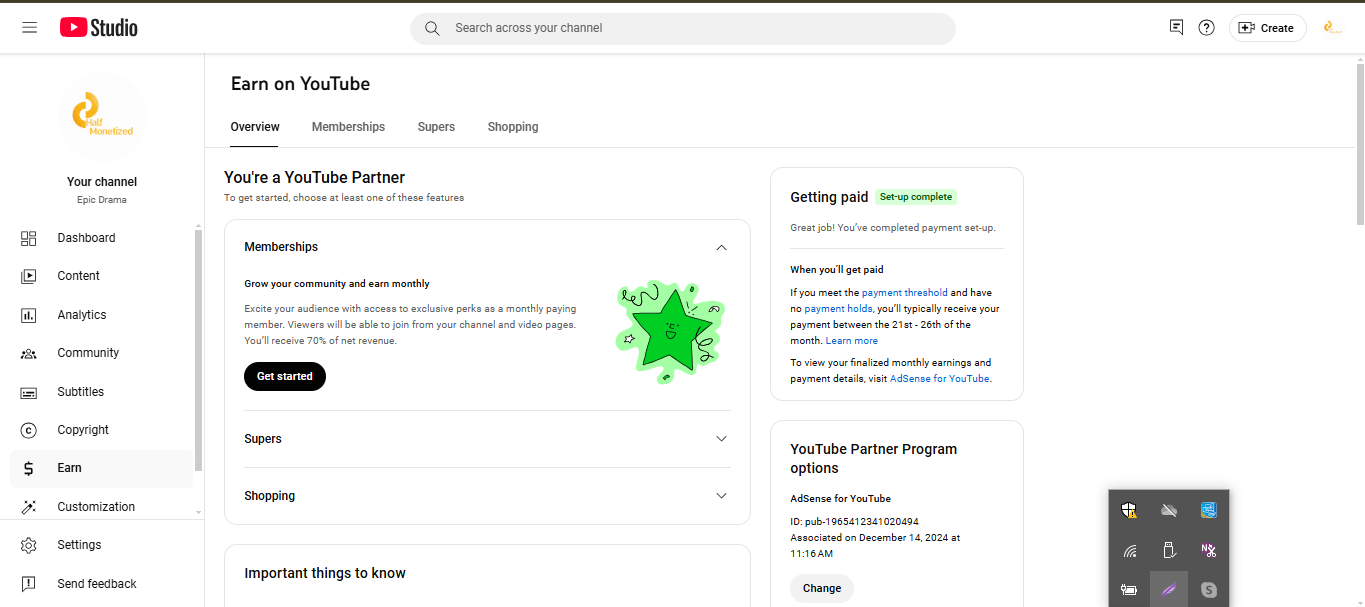Image resolution: width=1365 pixels, height=607 pixels.
Task: Collapse the Memberships section
Action: (x=721, y=247)
